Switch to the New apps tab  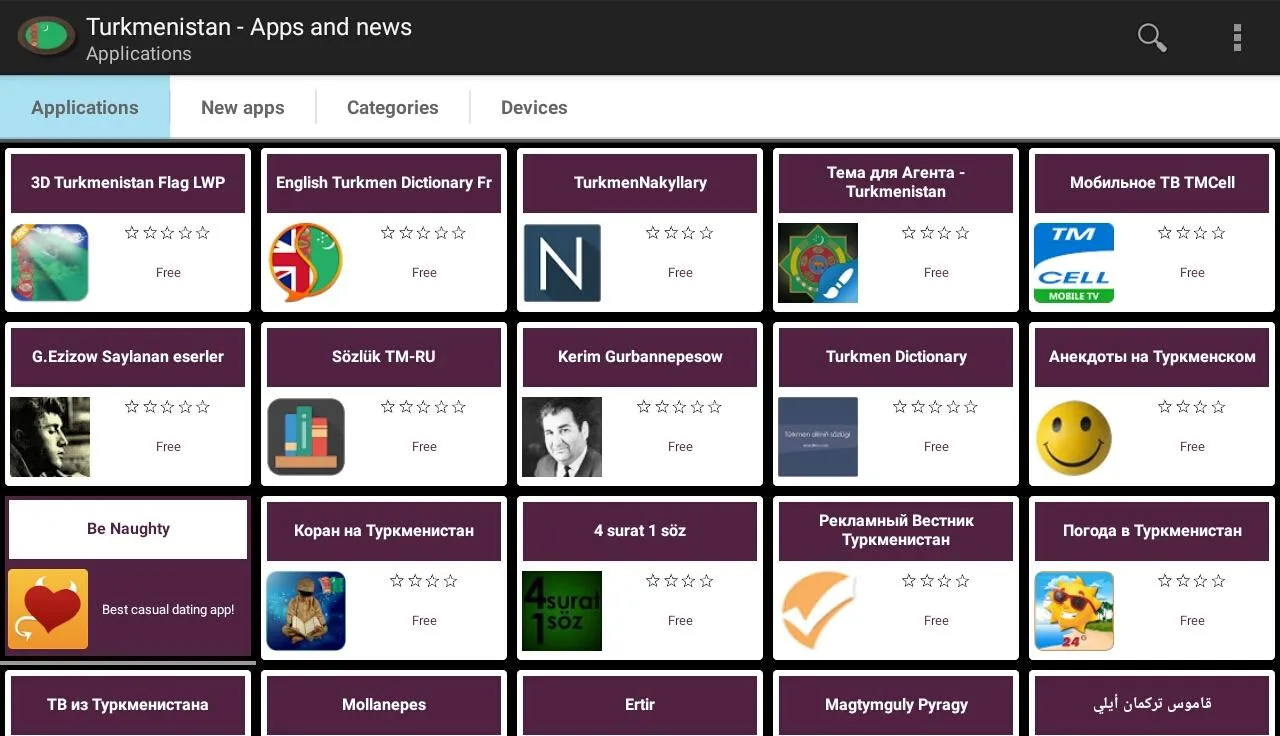pos(243,107)
